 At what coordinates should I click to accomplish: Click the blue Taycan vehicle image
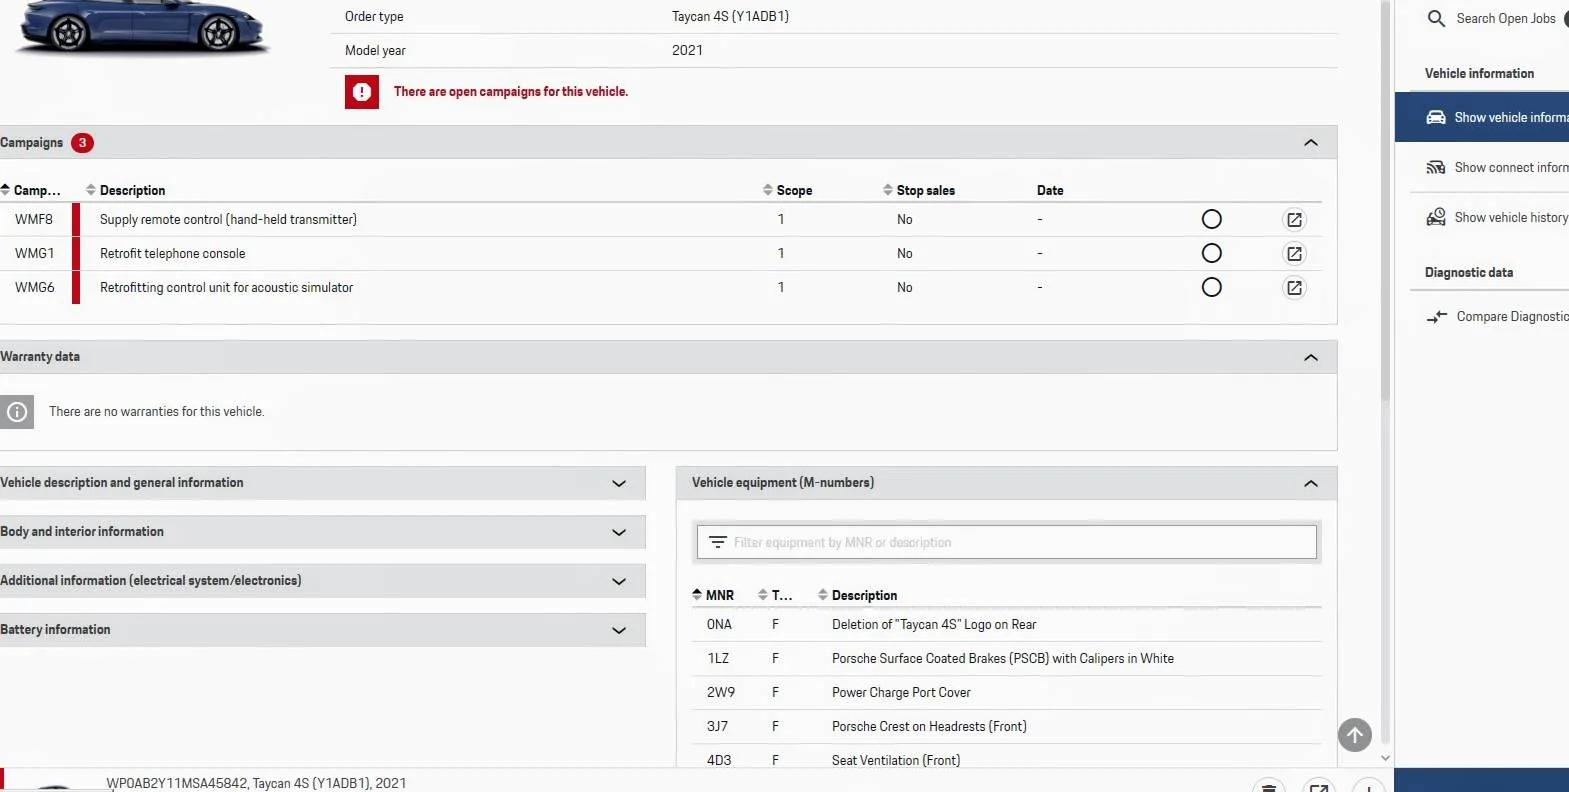(x=144, y=26)
